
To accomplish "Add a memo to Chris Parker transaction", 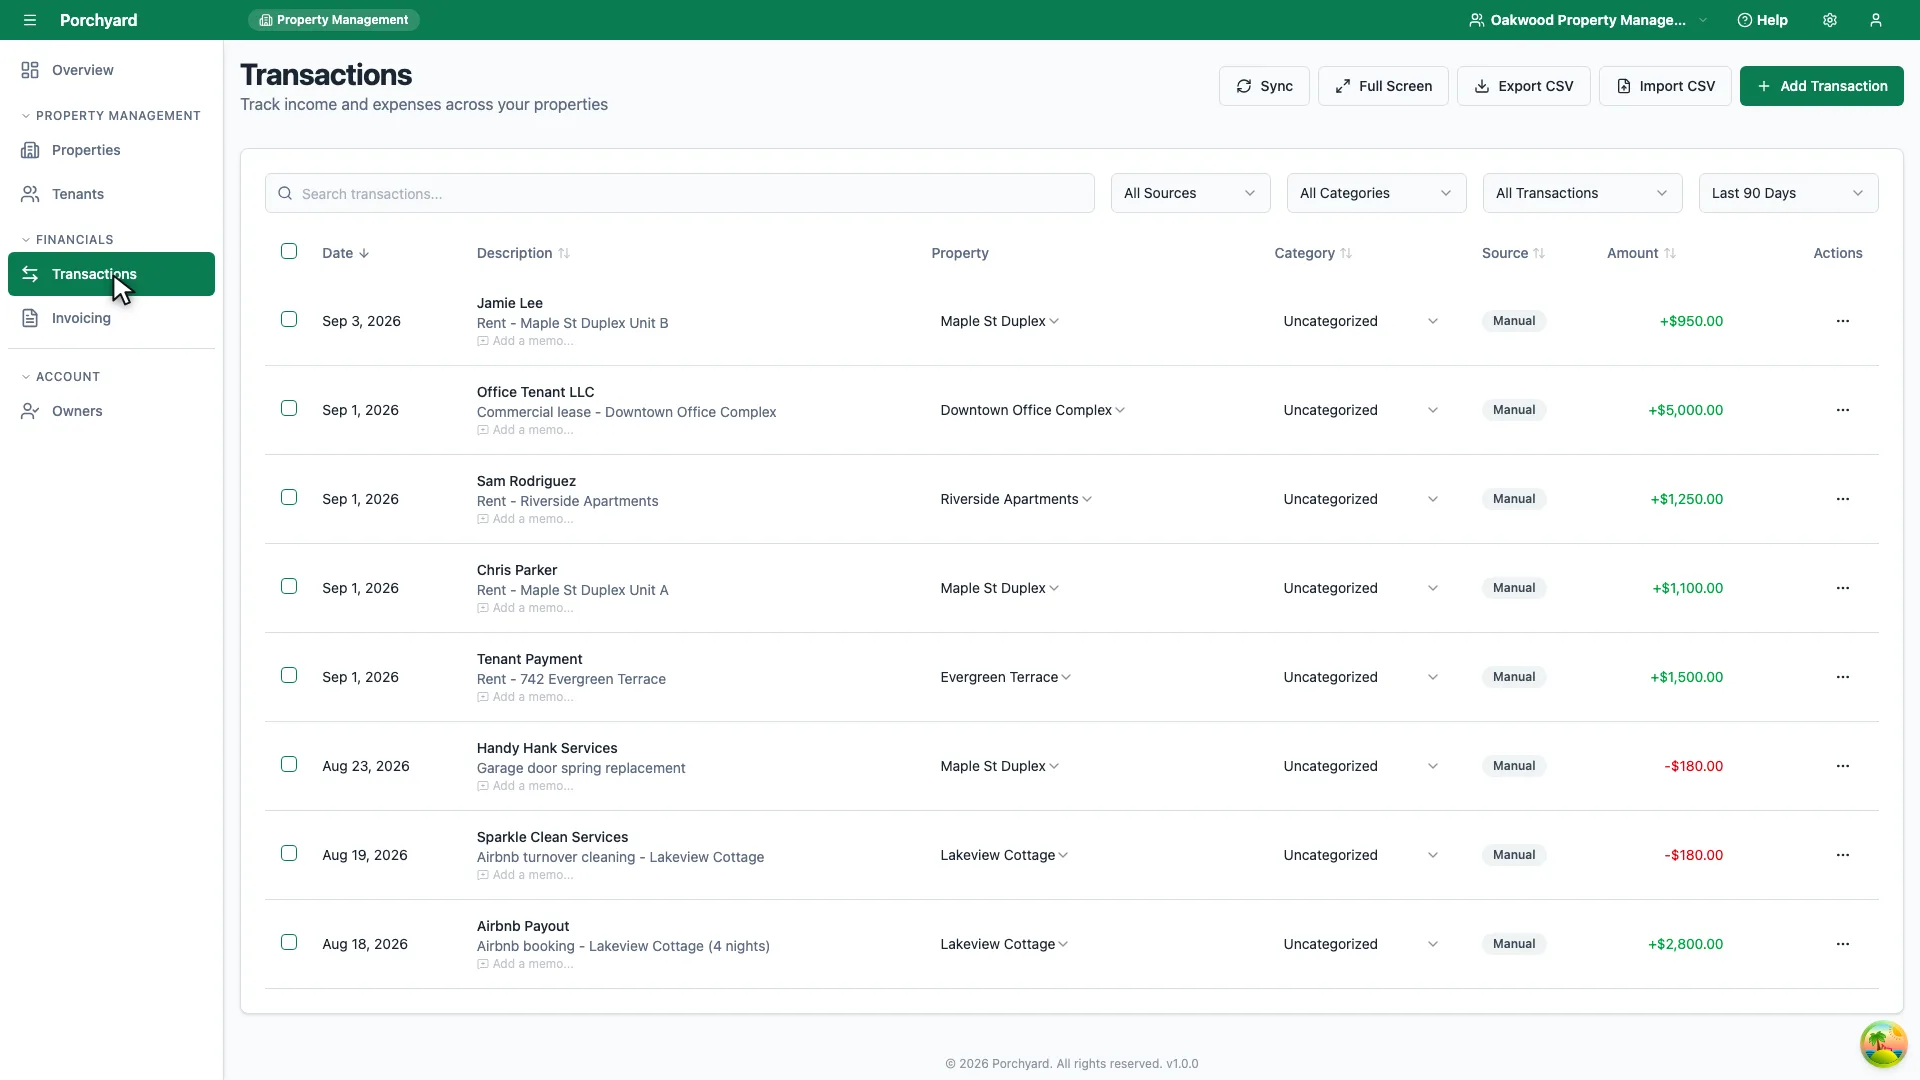I will pos(525,608).
